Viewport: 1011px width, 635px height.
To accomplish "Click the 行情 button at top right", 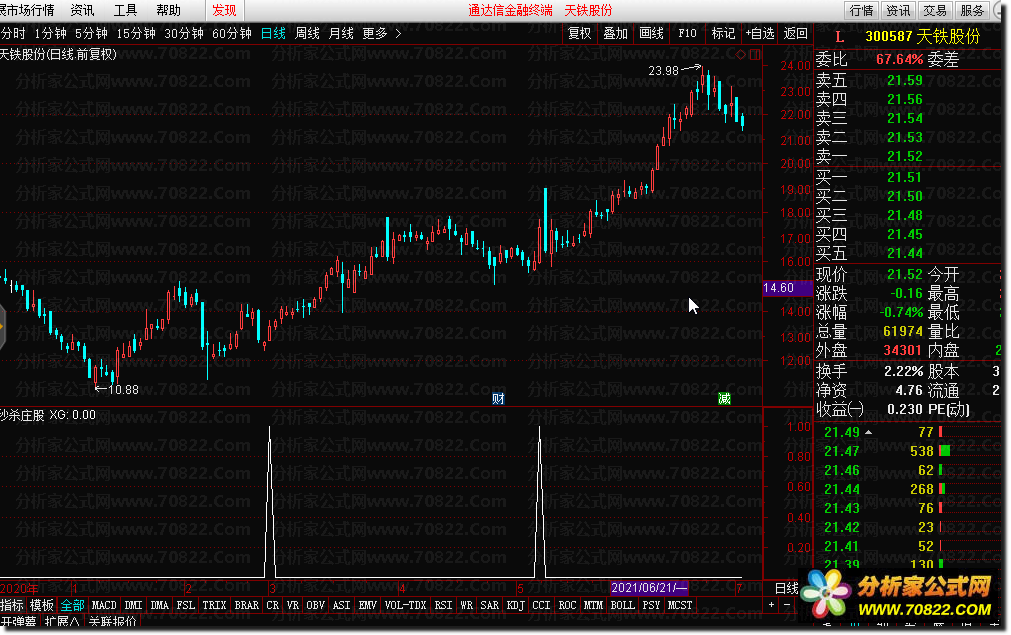I will (861, 10).
